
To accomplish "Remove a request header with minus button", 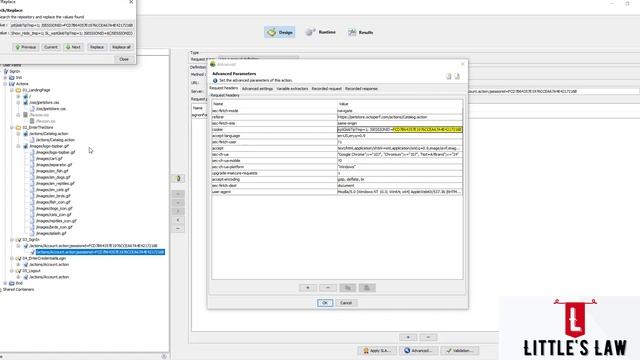I will (328, 288).
